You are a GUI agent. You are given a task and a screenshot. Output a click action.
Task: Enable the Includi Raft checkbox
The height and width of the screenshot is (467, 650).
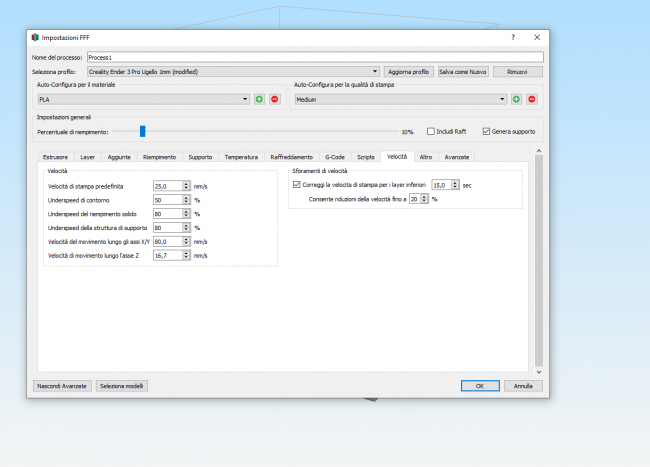[432, 131]
